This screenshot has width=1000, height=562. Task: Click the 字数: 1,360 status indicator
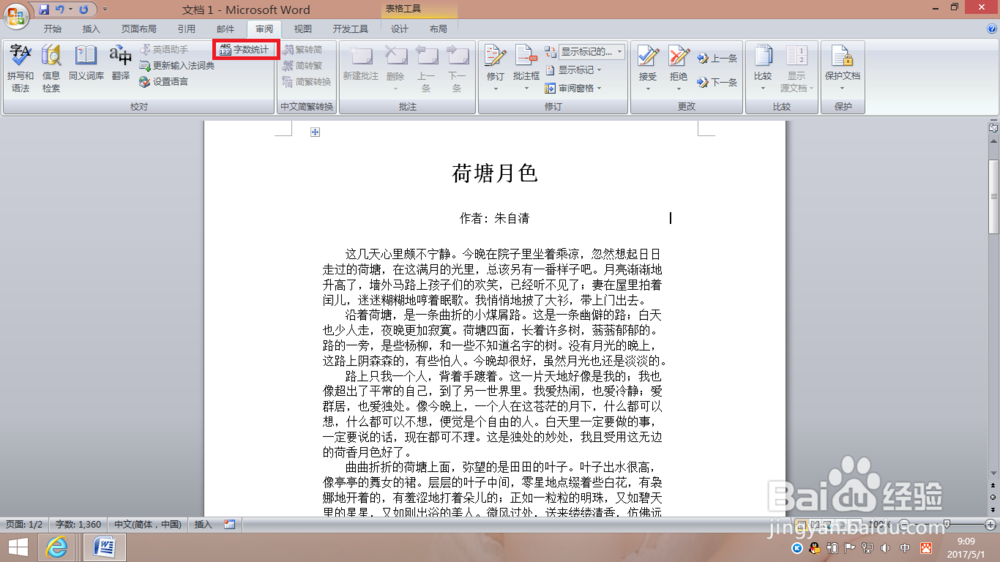pos(78,524)
